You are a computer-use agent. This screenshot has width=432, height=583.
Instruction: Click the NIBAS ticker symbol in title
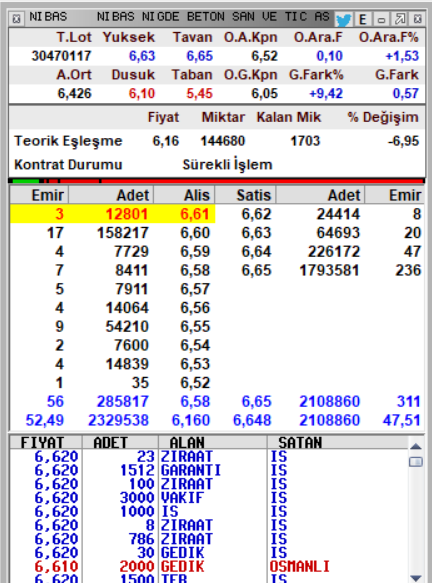48,17
